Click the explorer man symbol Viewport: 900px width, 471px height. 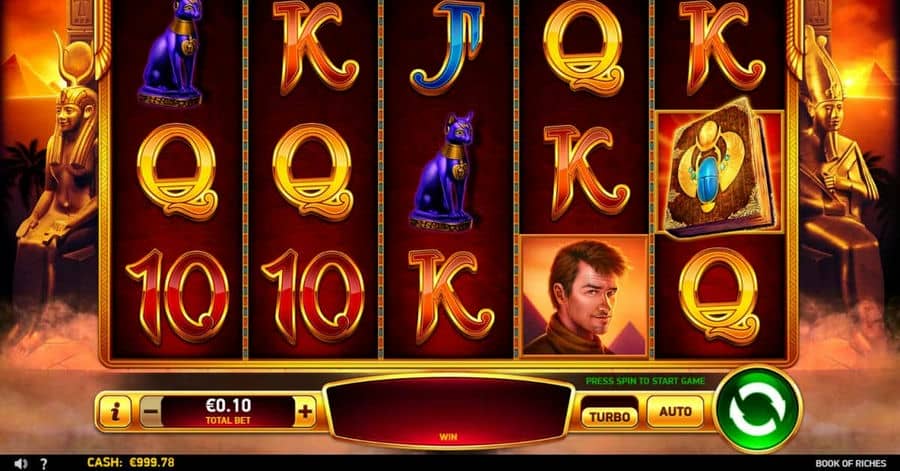click(x=584, y=295)
